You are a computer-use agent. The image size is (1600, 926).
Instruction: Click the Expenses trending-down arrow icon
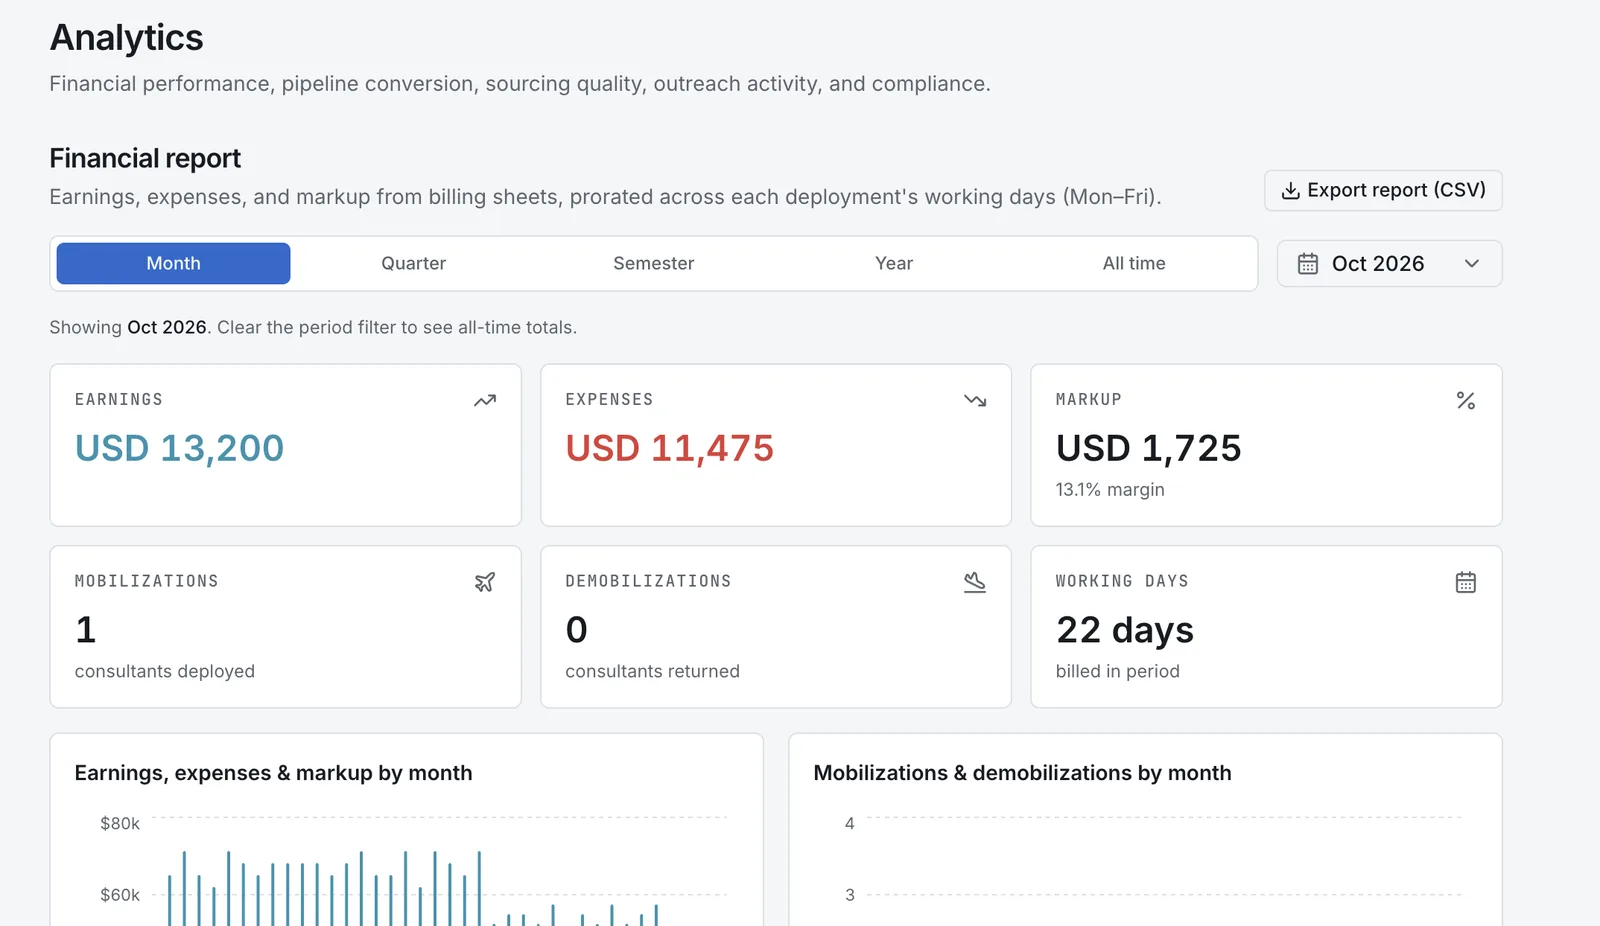click(x=975, y=401)
